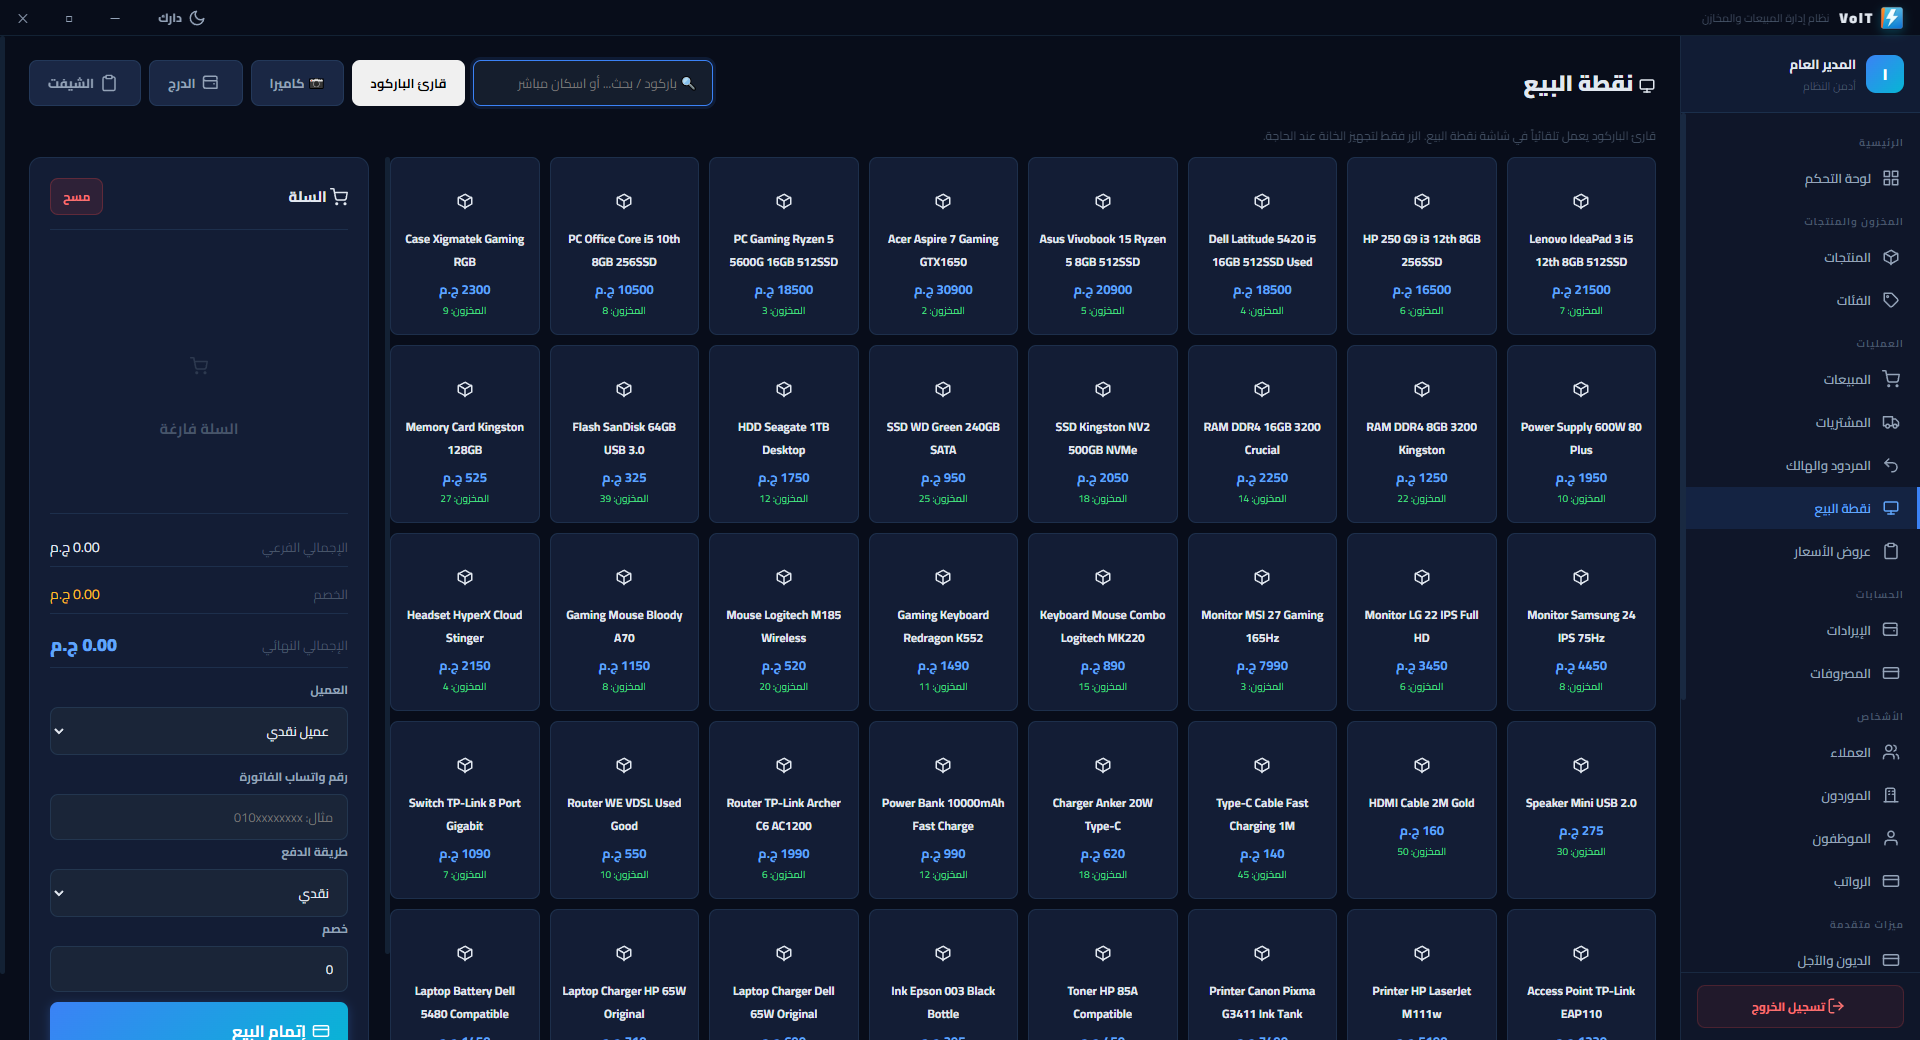Click the products (المنتجات) cube icon

click(x=1890, y=257)
